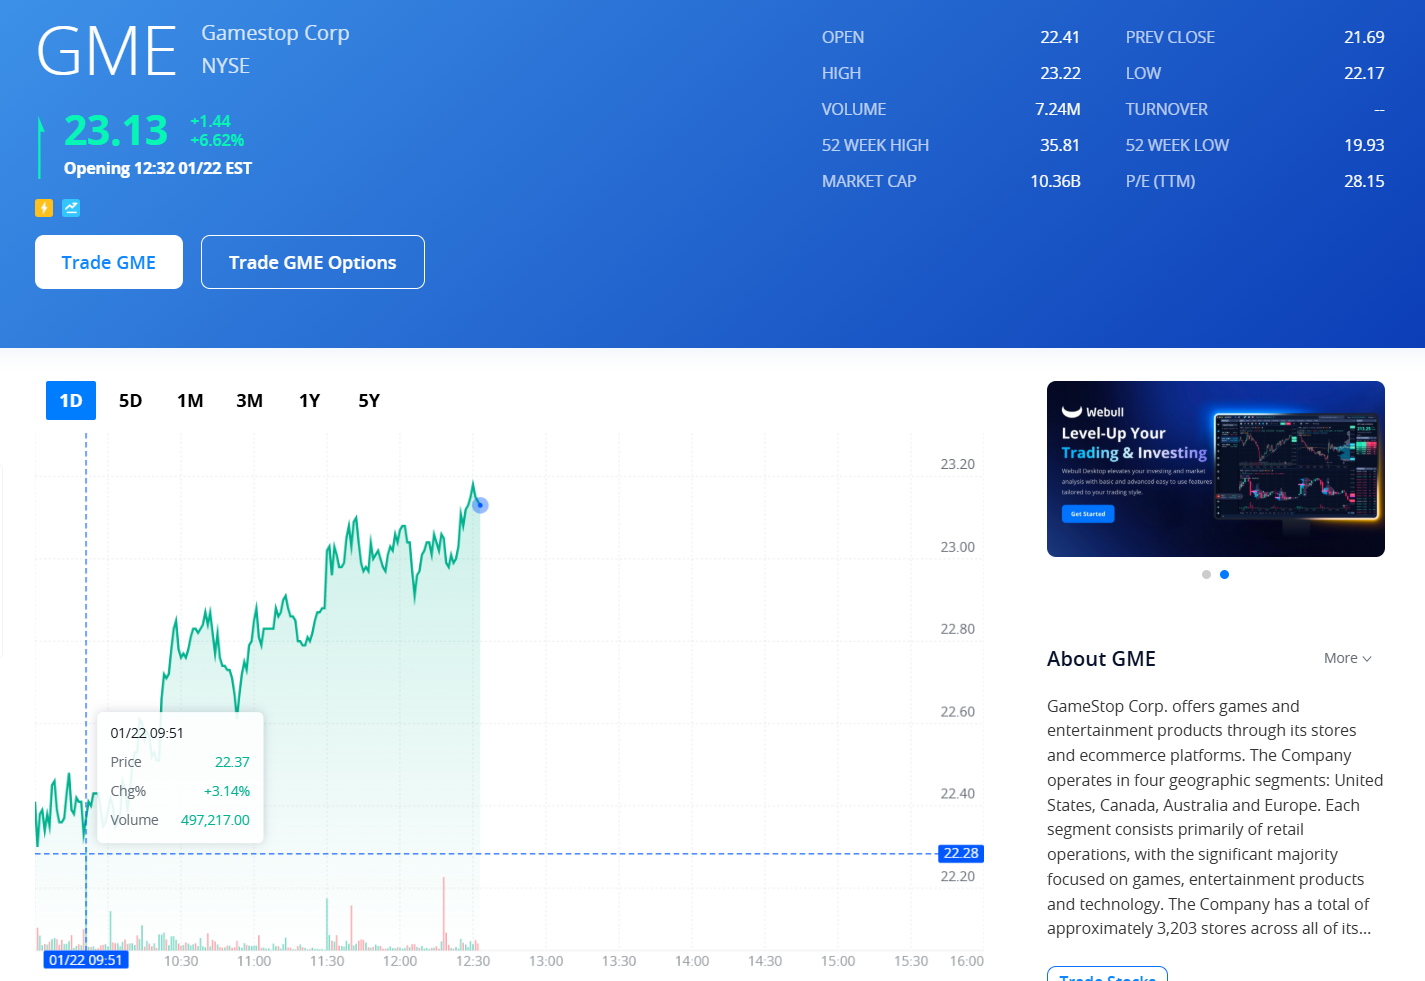Image resolution: width=1425 pixels, height=981 pixels.
Task: Click the 22.60 price axis label
Action: [958, 712]
